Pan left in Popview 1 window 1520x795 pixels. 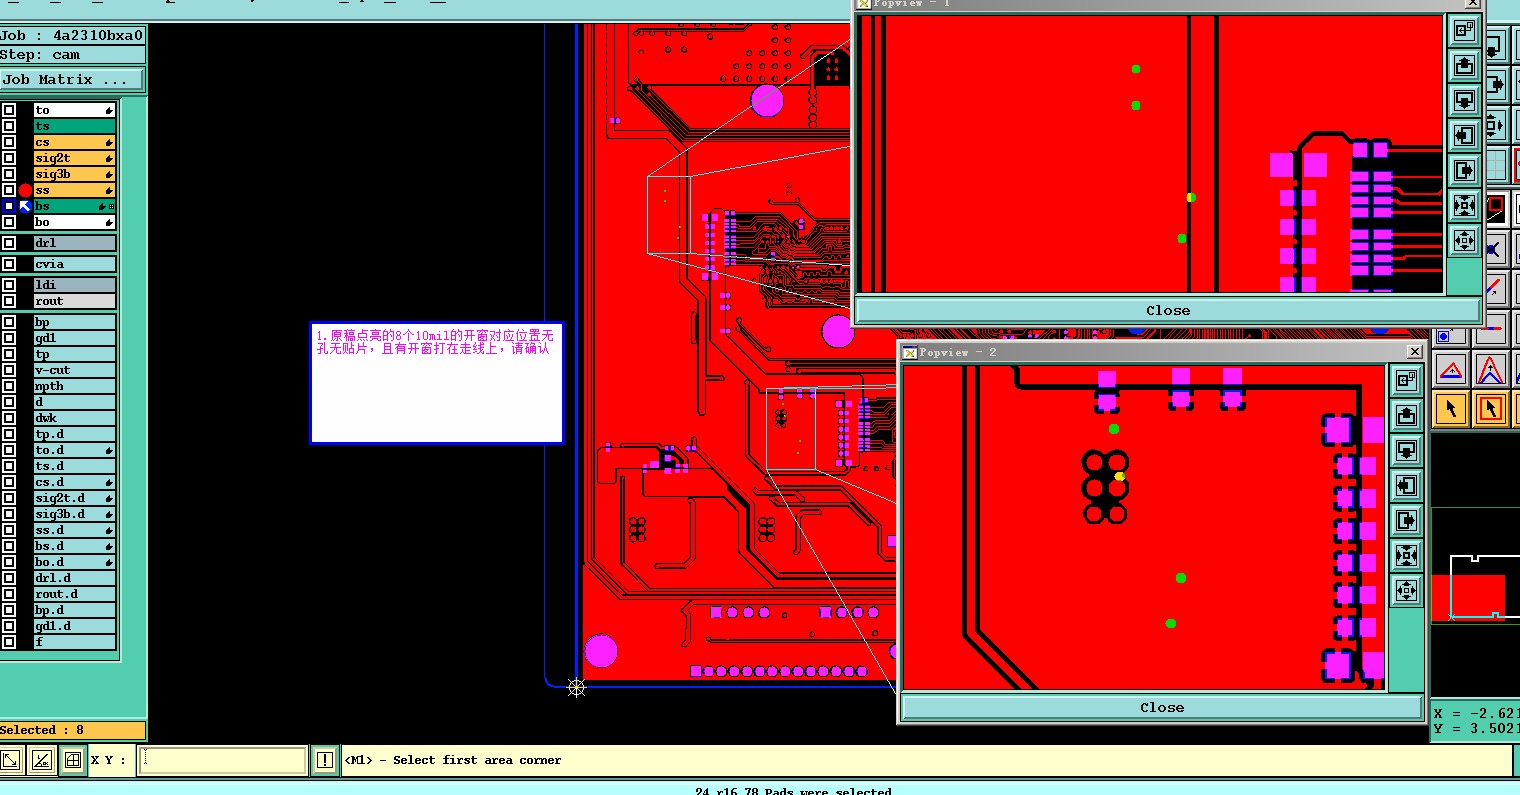1464,136
